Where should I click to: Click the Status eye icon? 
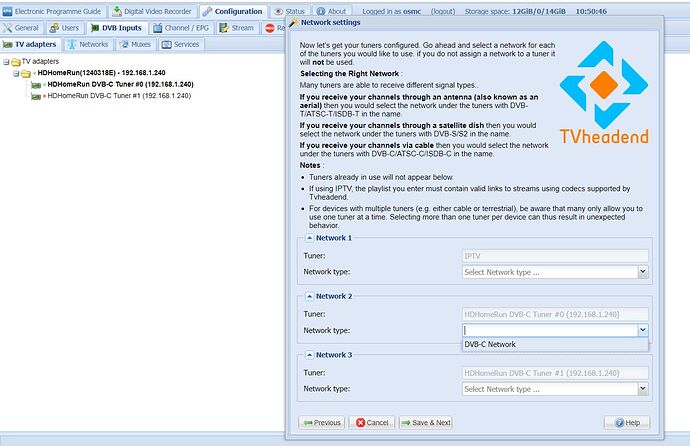point(278,11)
